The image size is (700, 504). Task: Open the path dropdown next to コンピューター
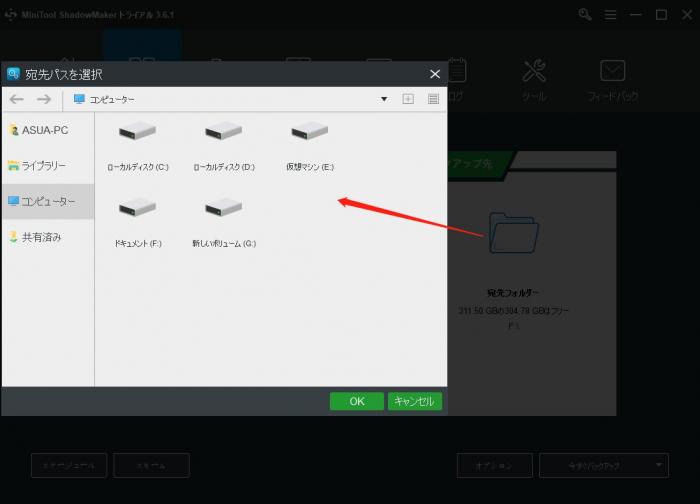point(384,99)
